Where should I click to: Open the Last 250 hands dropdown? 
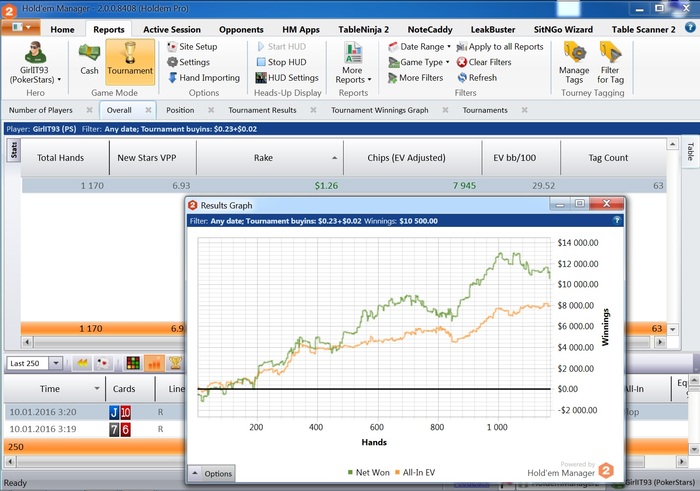pos(56,363)
